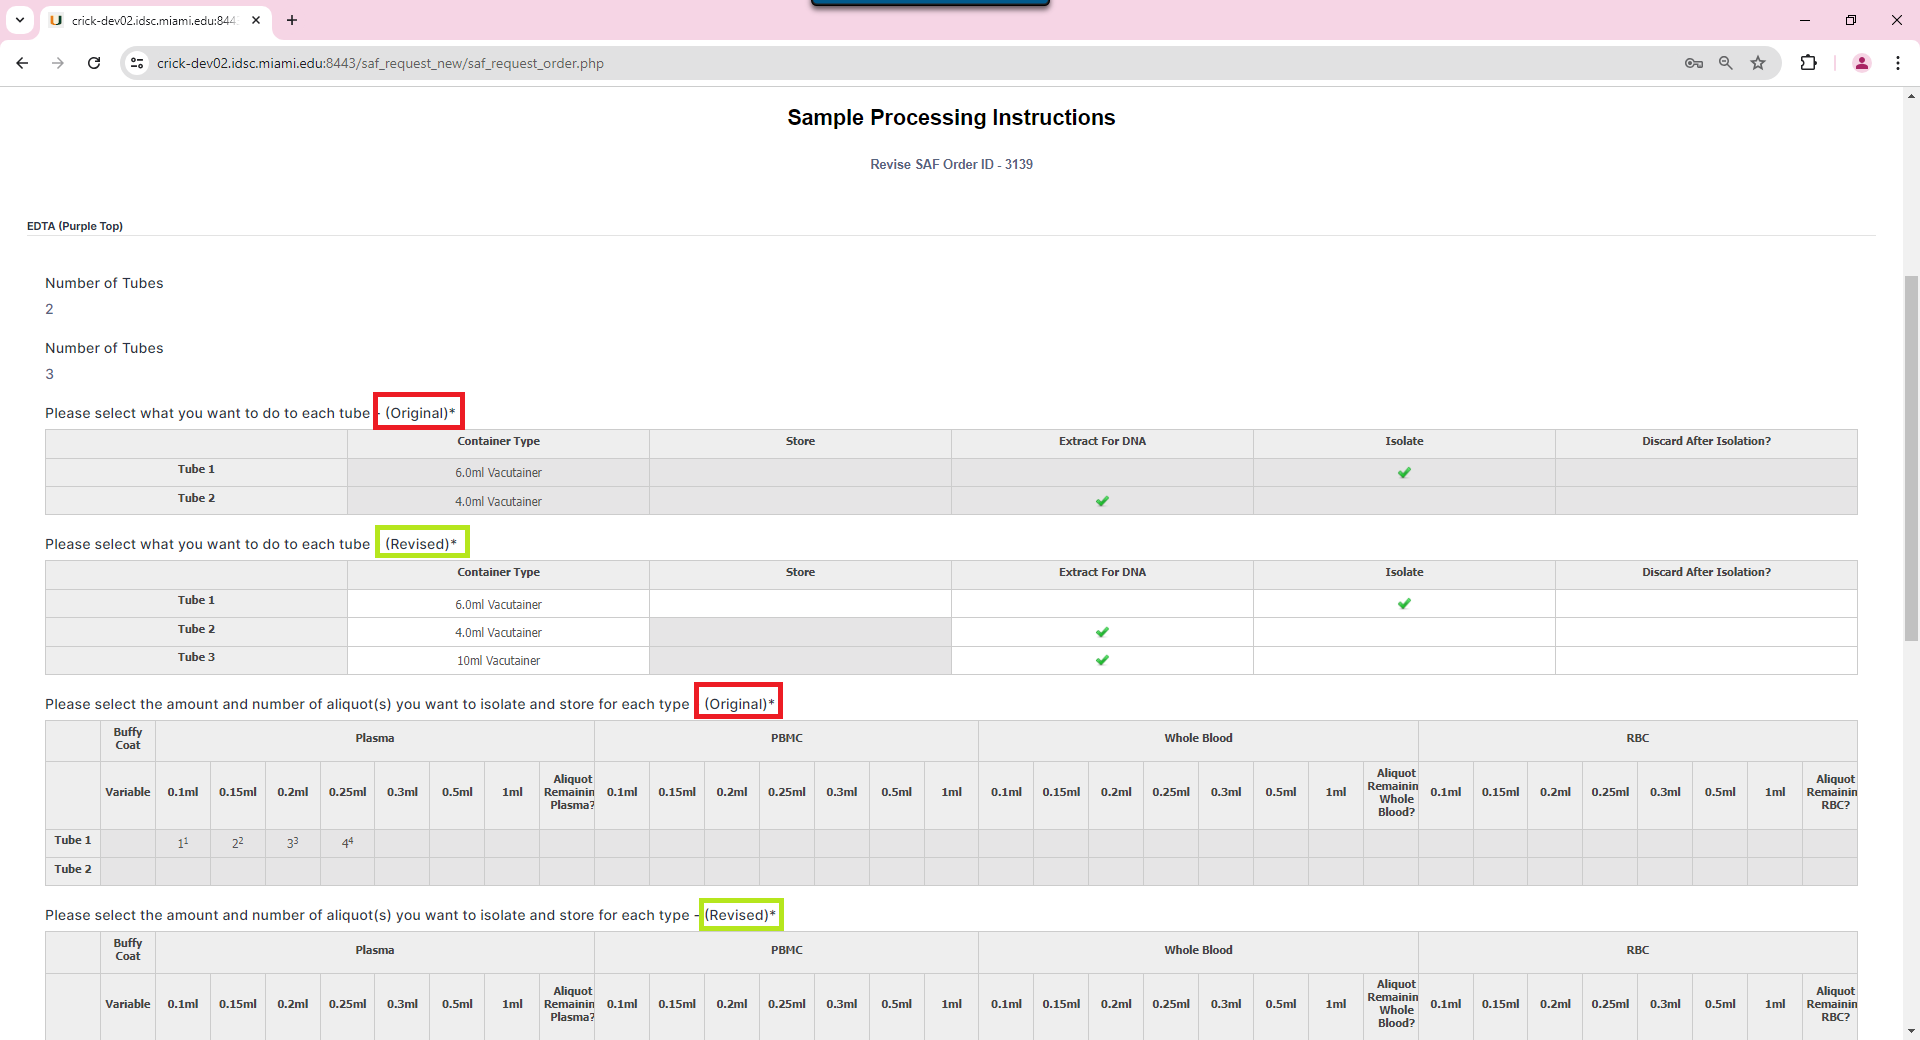The height and width of the screenshot is (1040, 1920).
Task: Click scroll down arrow of the page
Action: [1911, 1031]
